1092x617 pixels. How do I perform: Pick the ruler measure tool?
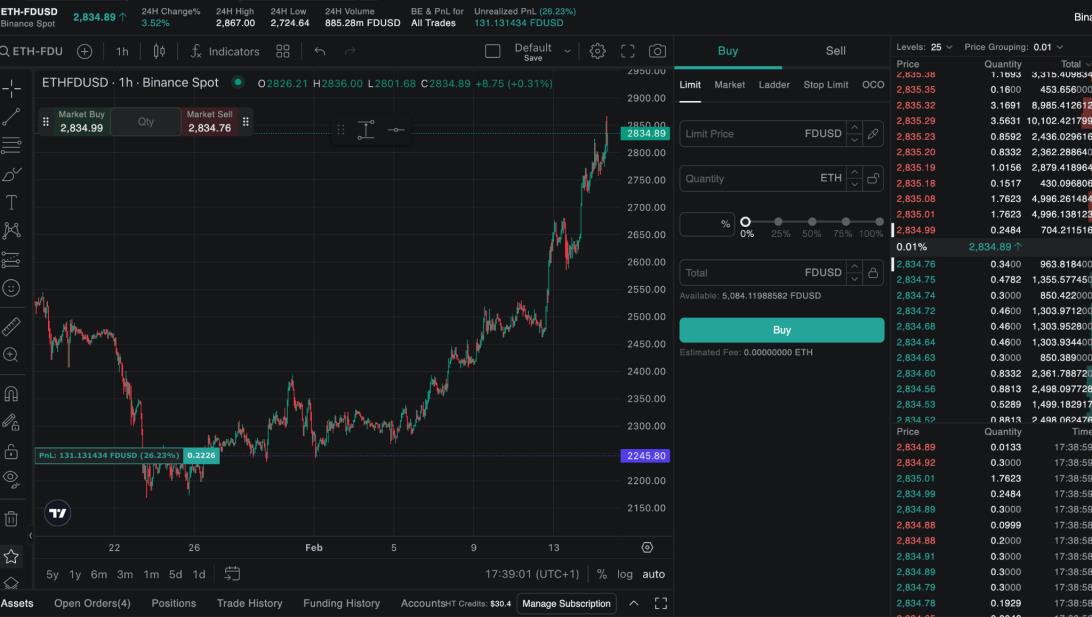pyautogui.click(x=11, y=326)
